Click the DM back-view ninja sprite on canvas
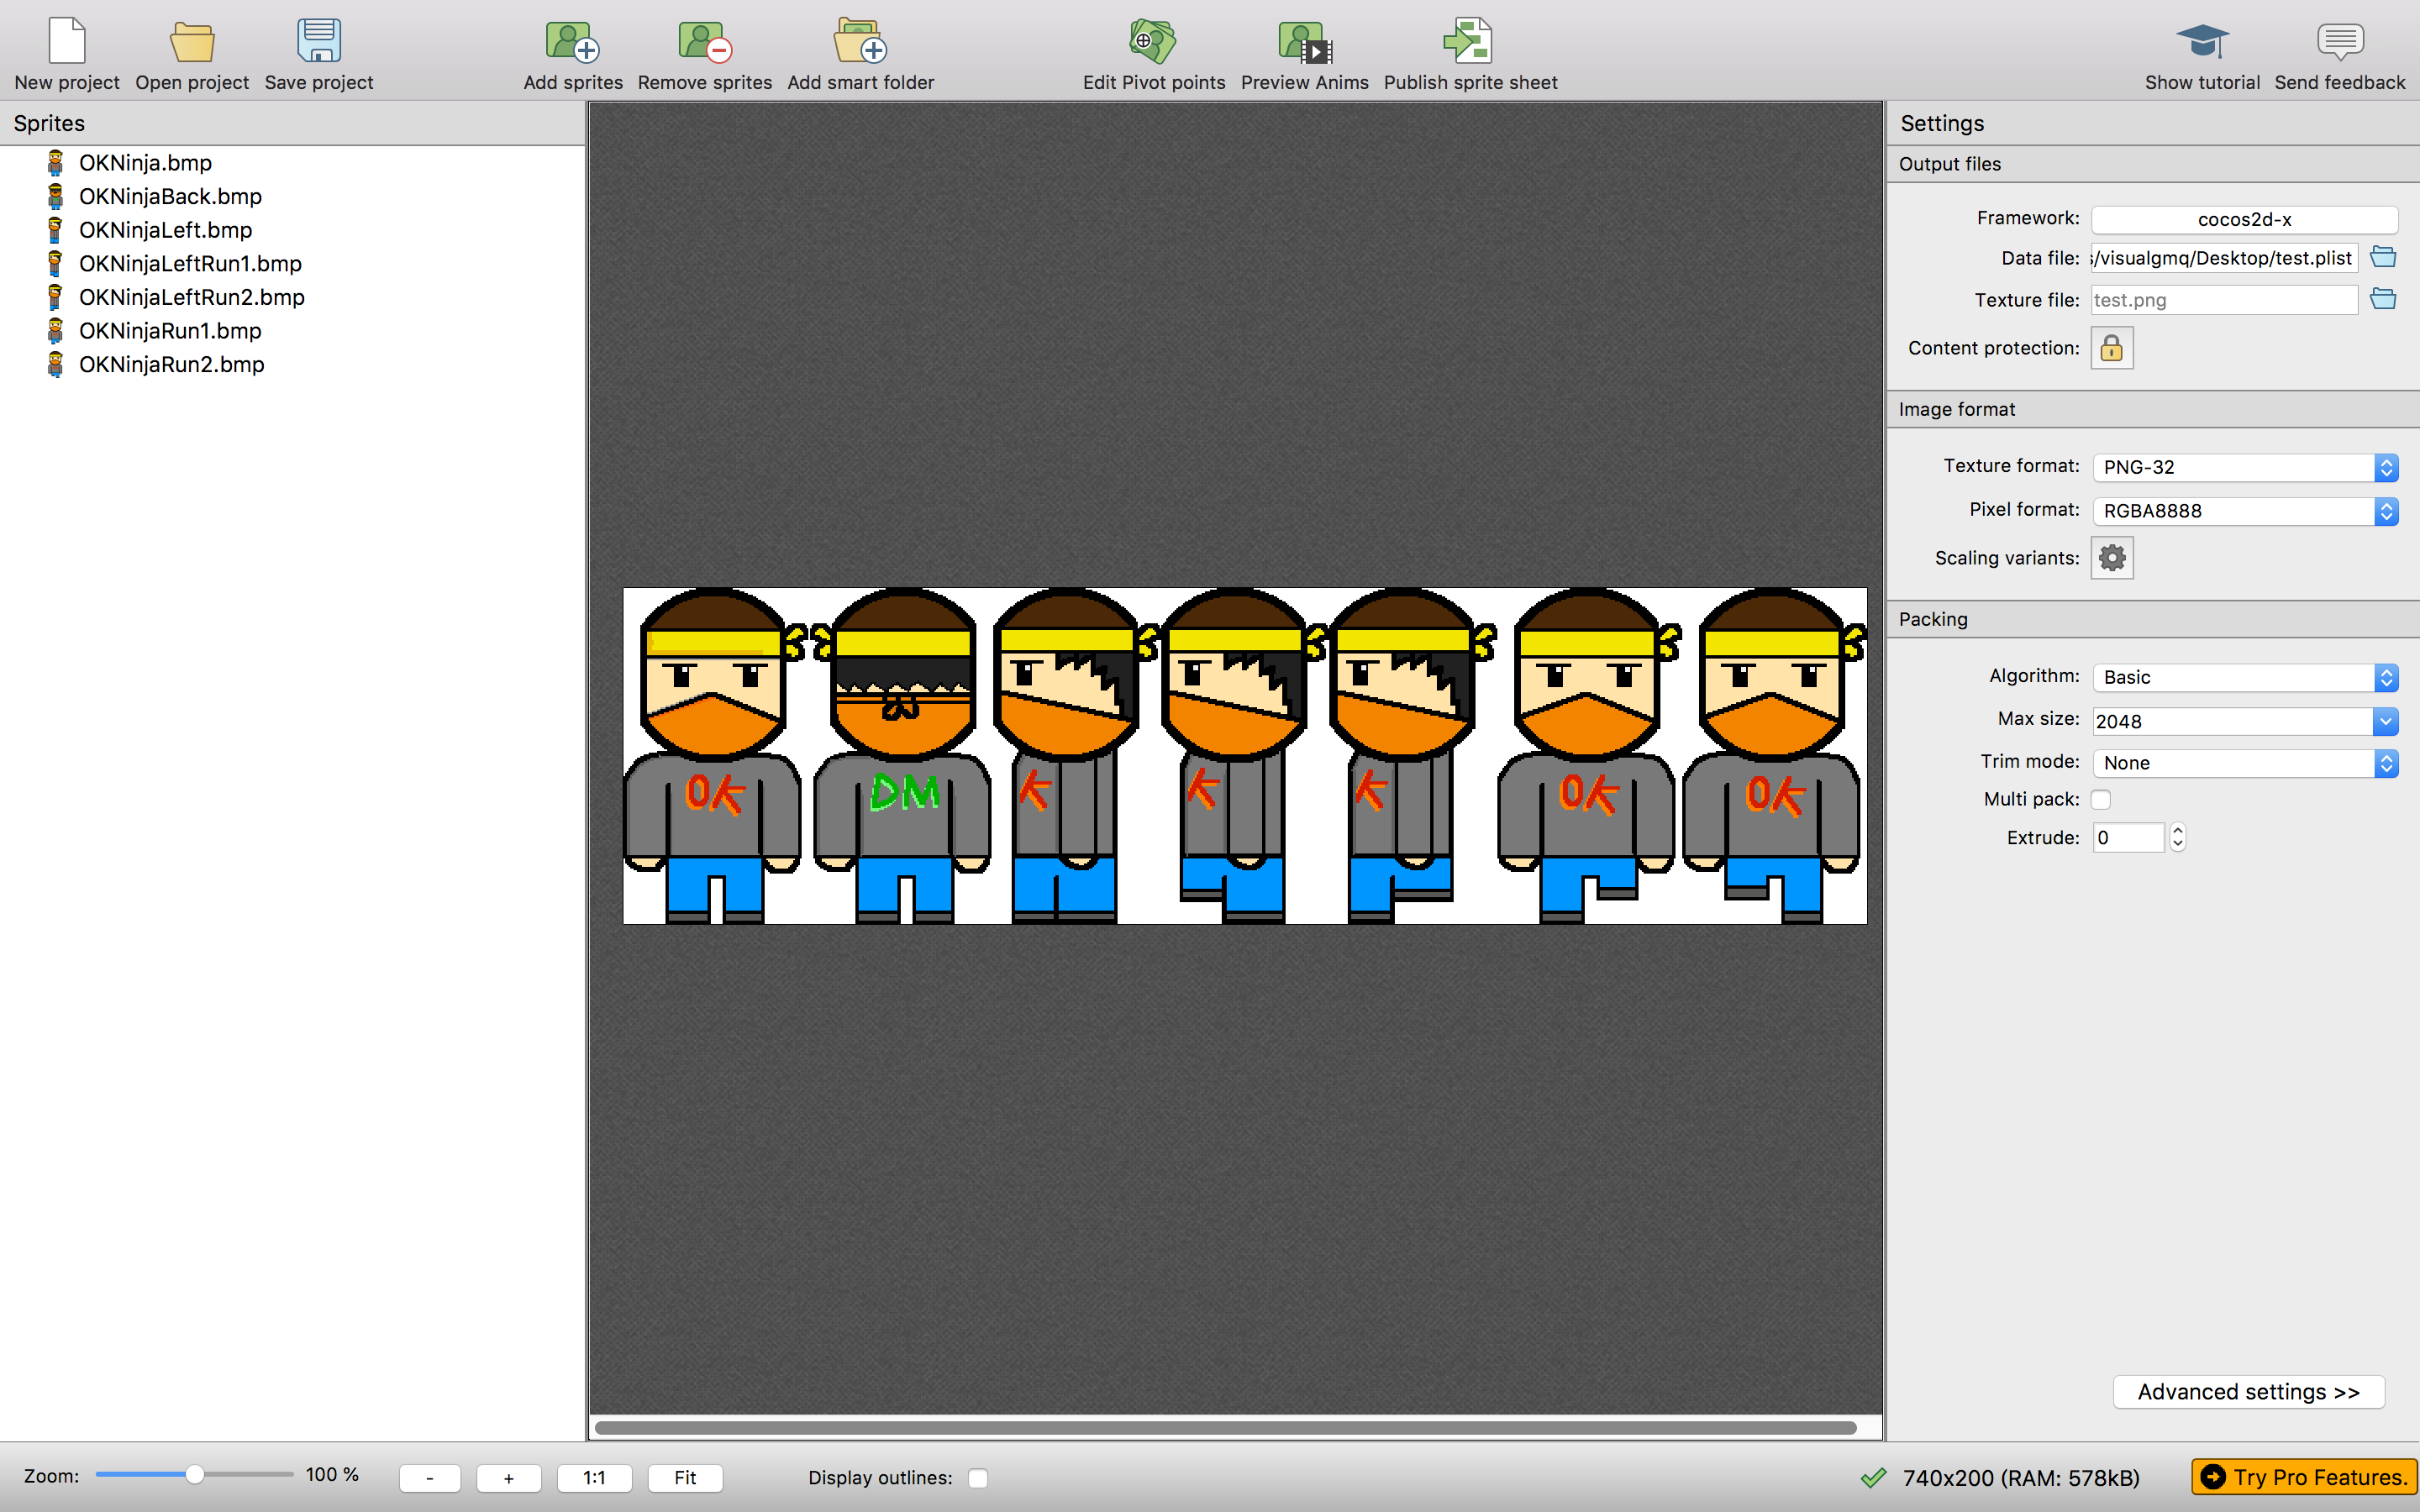Image resolution: width=2420 pixels, height=1512 pixels. click(x=902, y=756)
